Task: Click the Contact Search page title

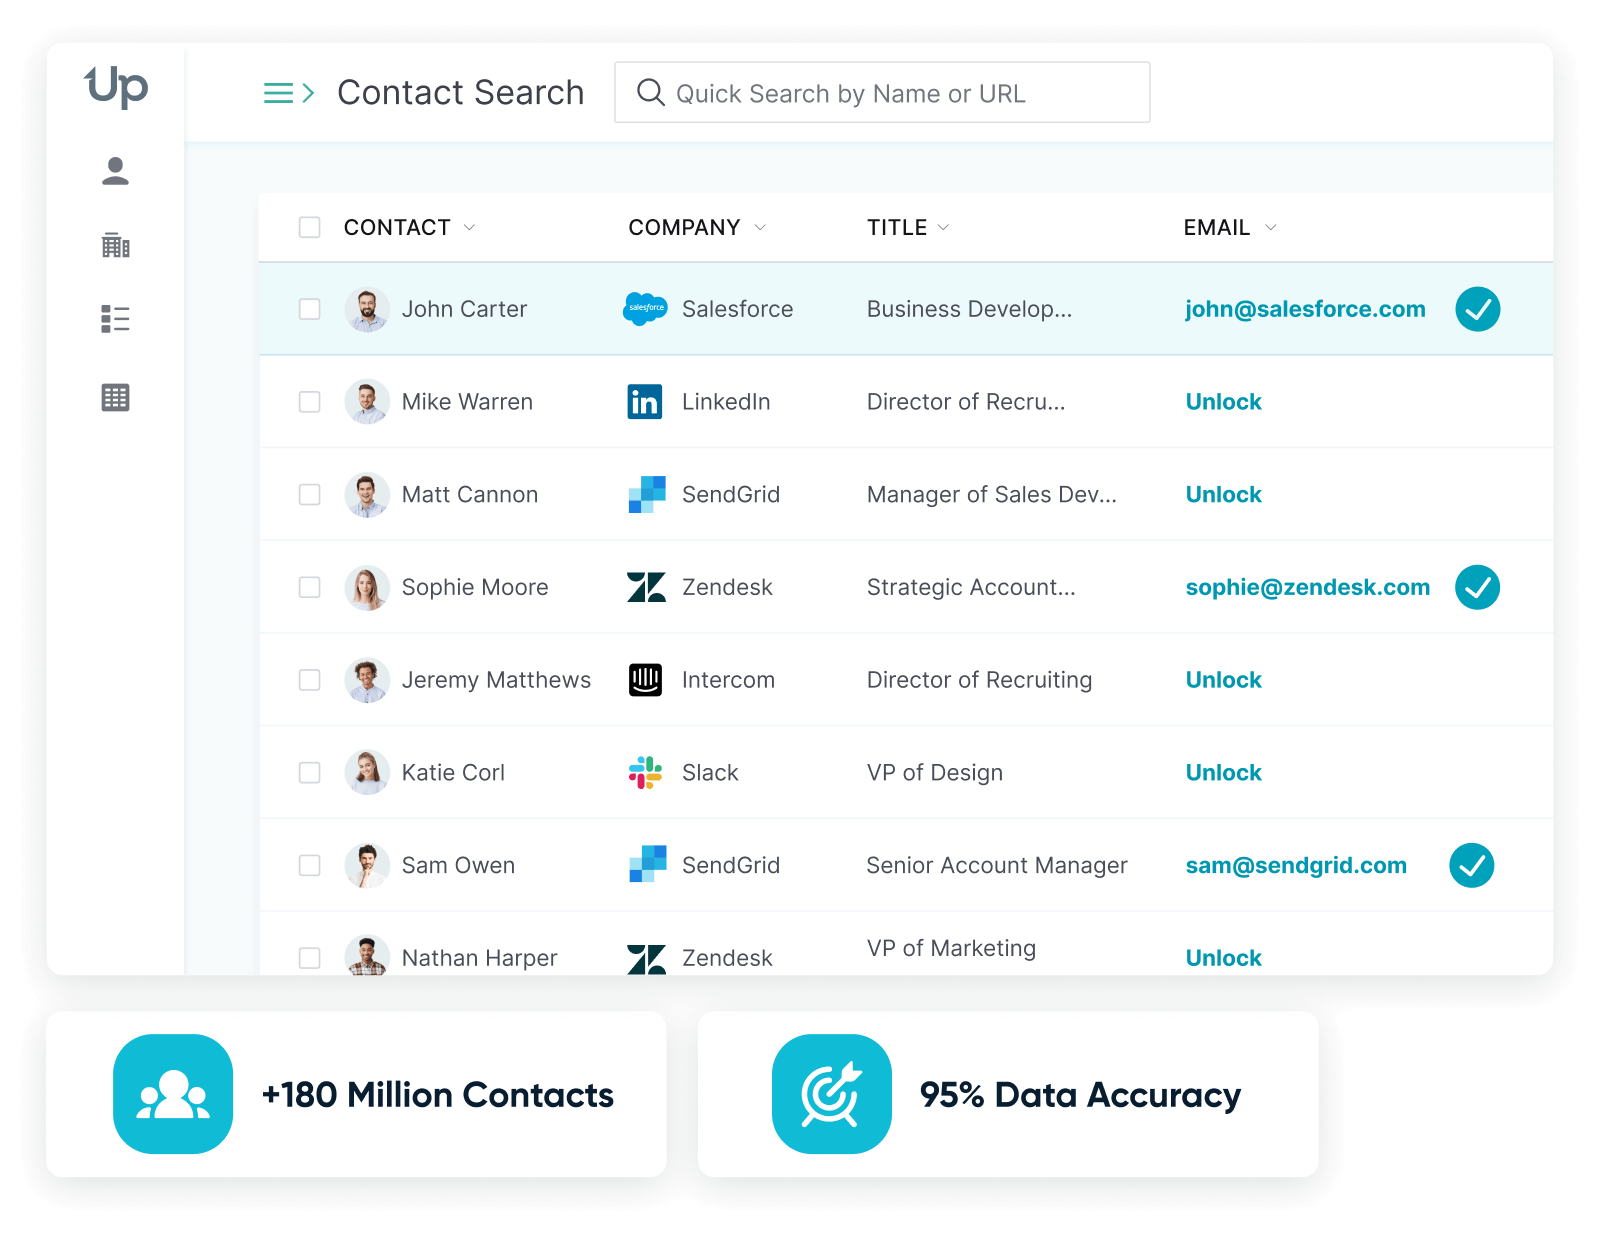Action: point(460,93)
